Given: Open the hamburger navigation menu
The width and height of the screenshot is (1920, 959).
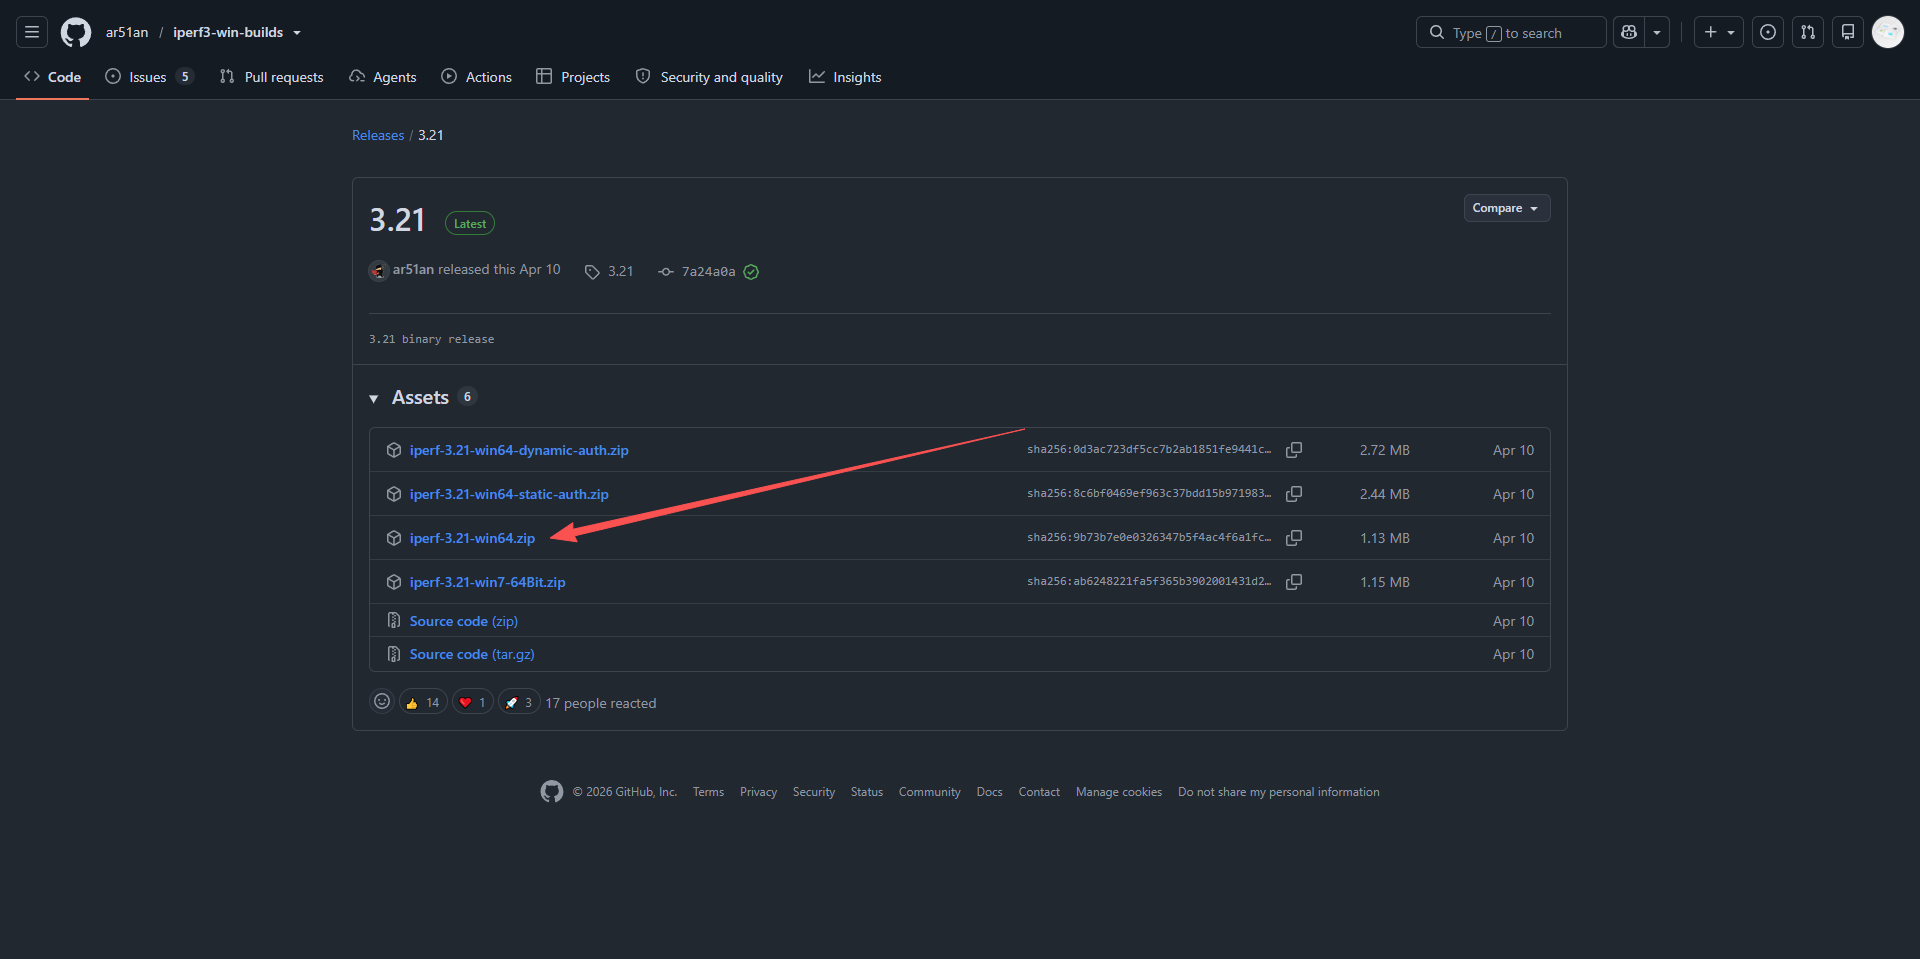Looking at the screenshot, I should pyautogui.click(x=32, y=32).
